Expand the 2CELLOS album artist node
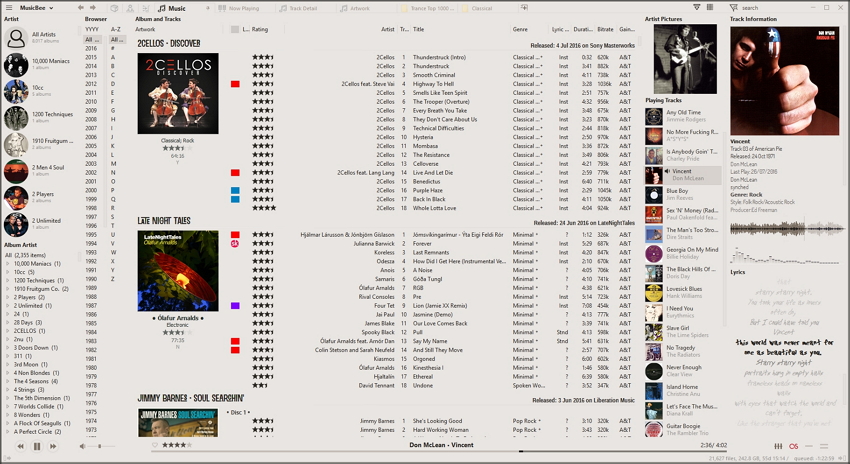The width and height of the screenshot is (850, 464). click(x=8, y=330)
